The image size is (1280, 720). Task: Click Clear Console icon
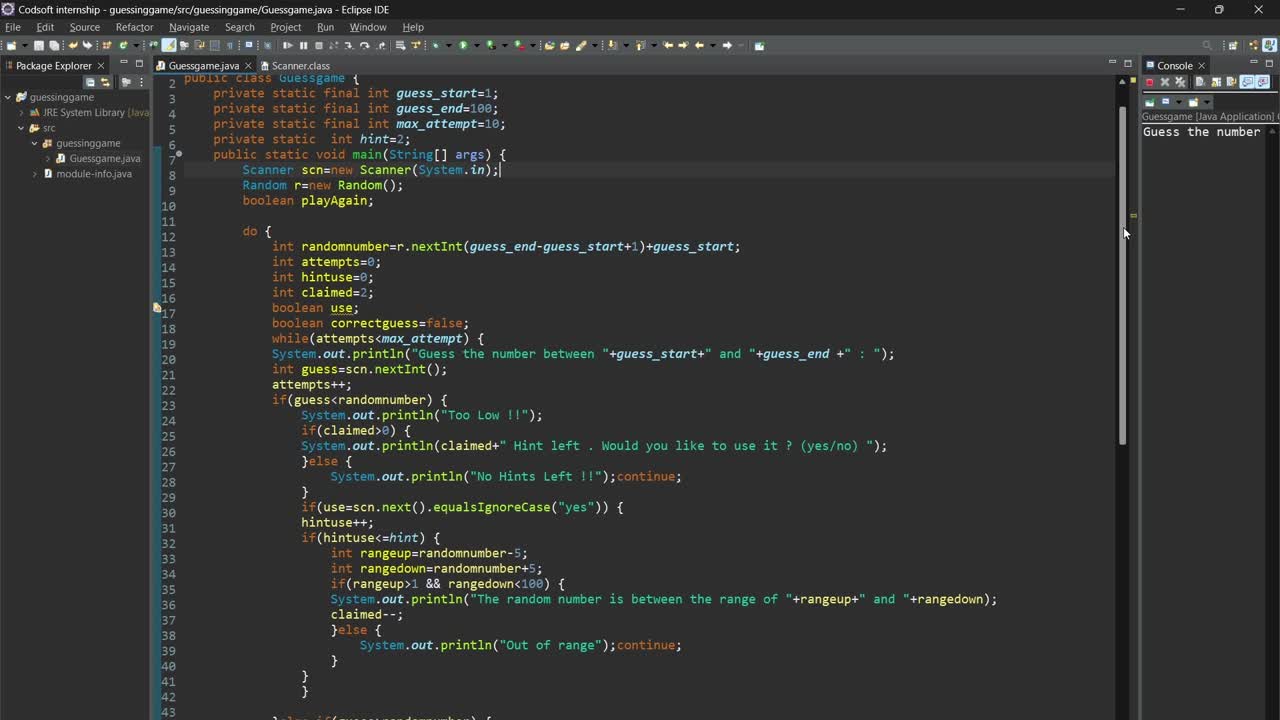pyautogui.click(x=1200, y=82)
